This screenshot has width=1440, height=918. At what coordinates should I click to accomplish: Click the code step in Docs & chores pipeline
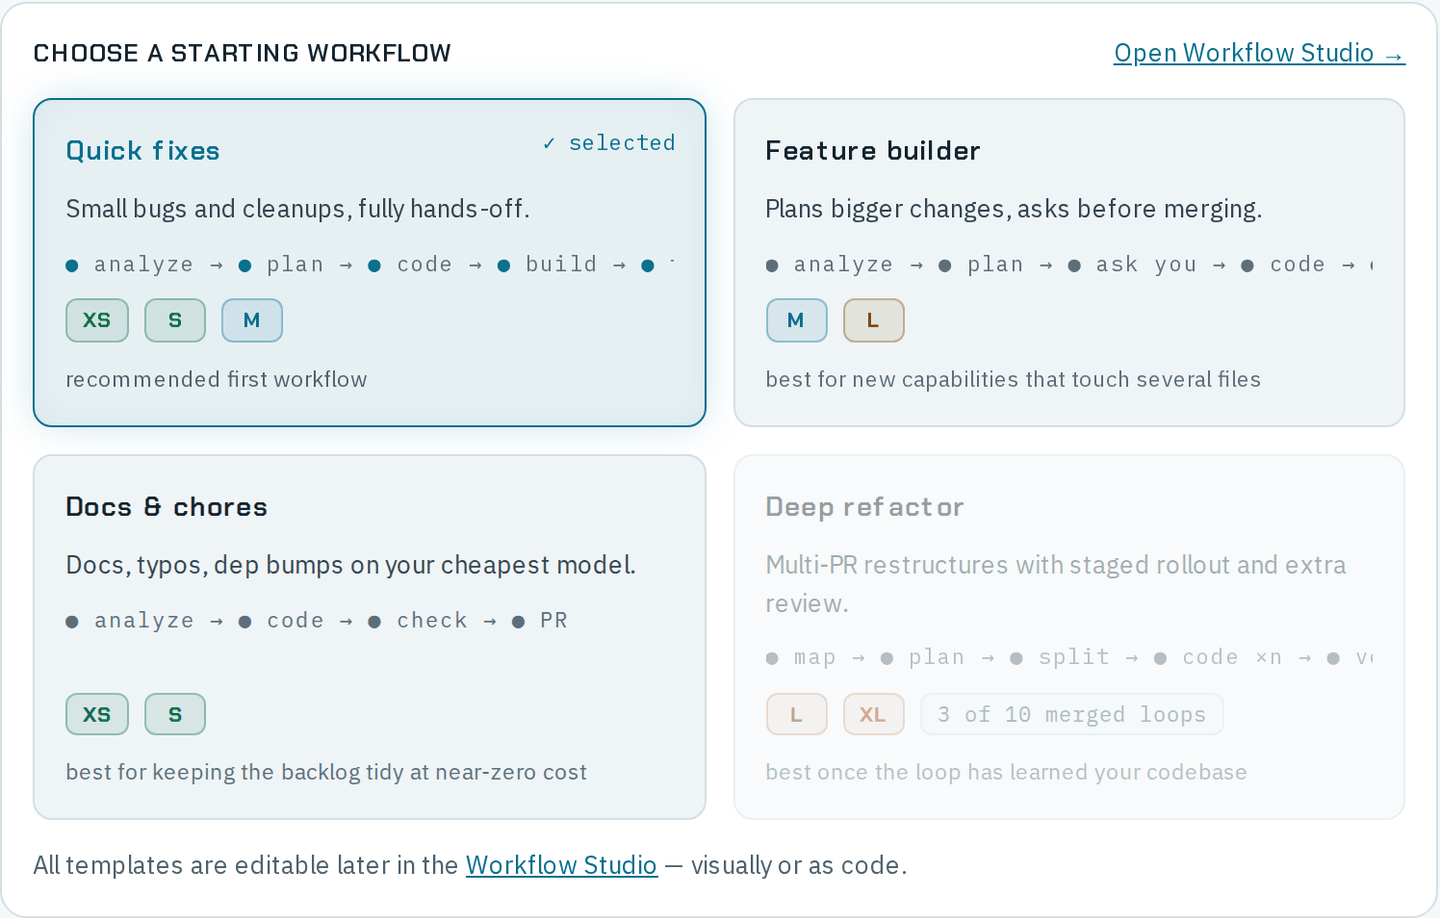coord(281,620)
